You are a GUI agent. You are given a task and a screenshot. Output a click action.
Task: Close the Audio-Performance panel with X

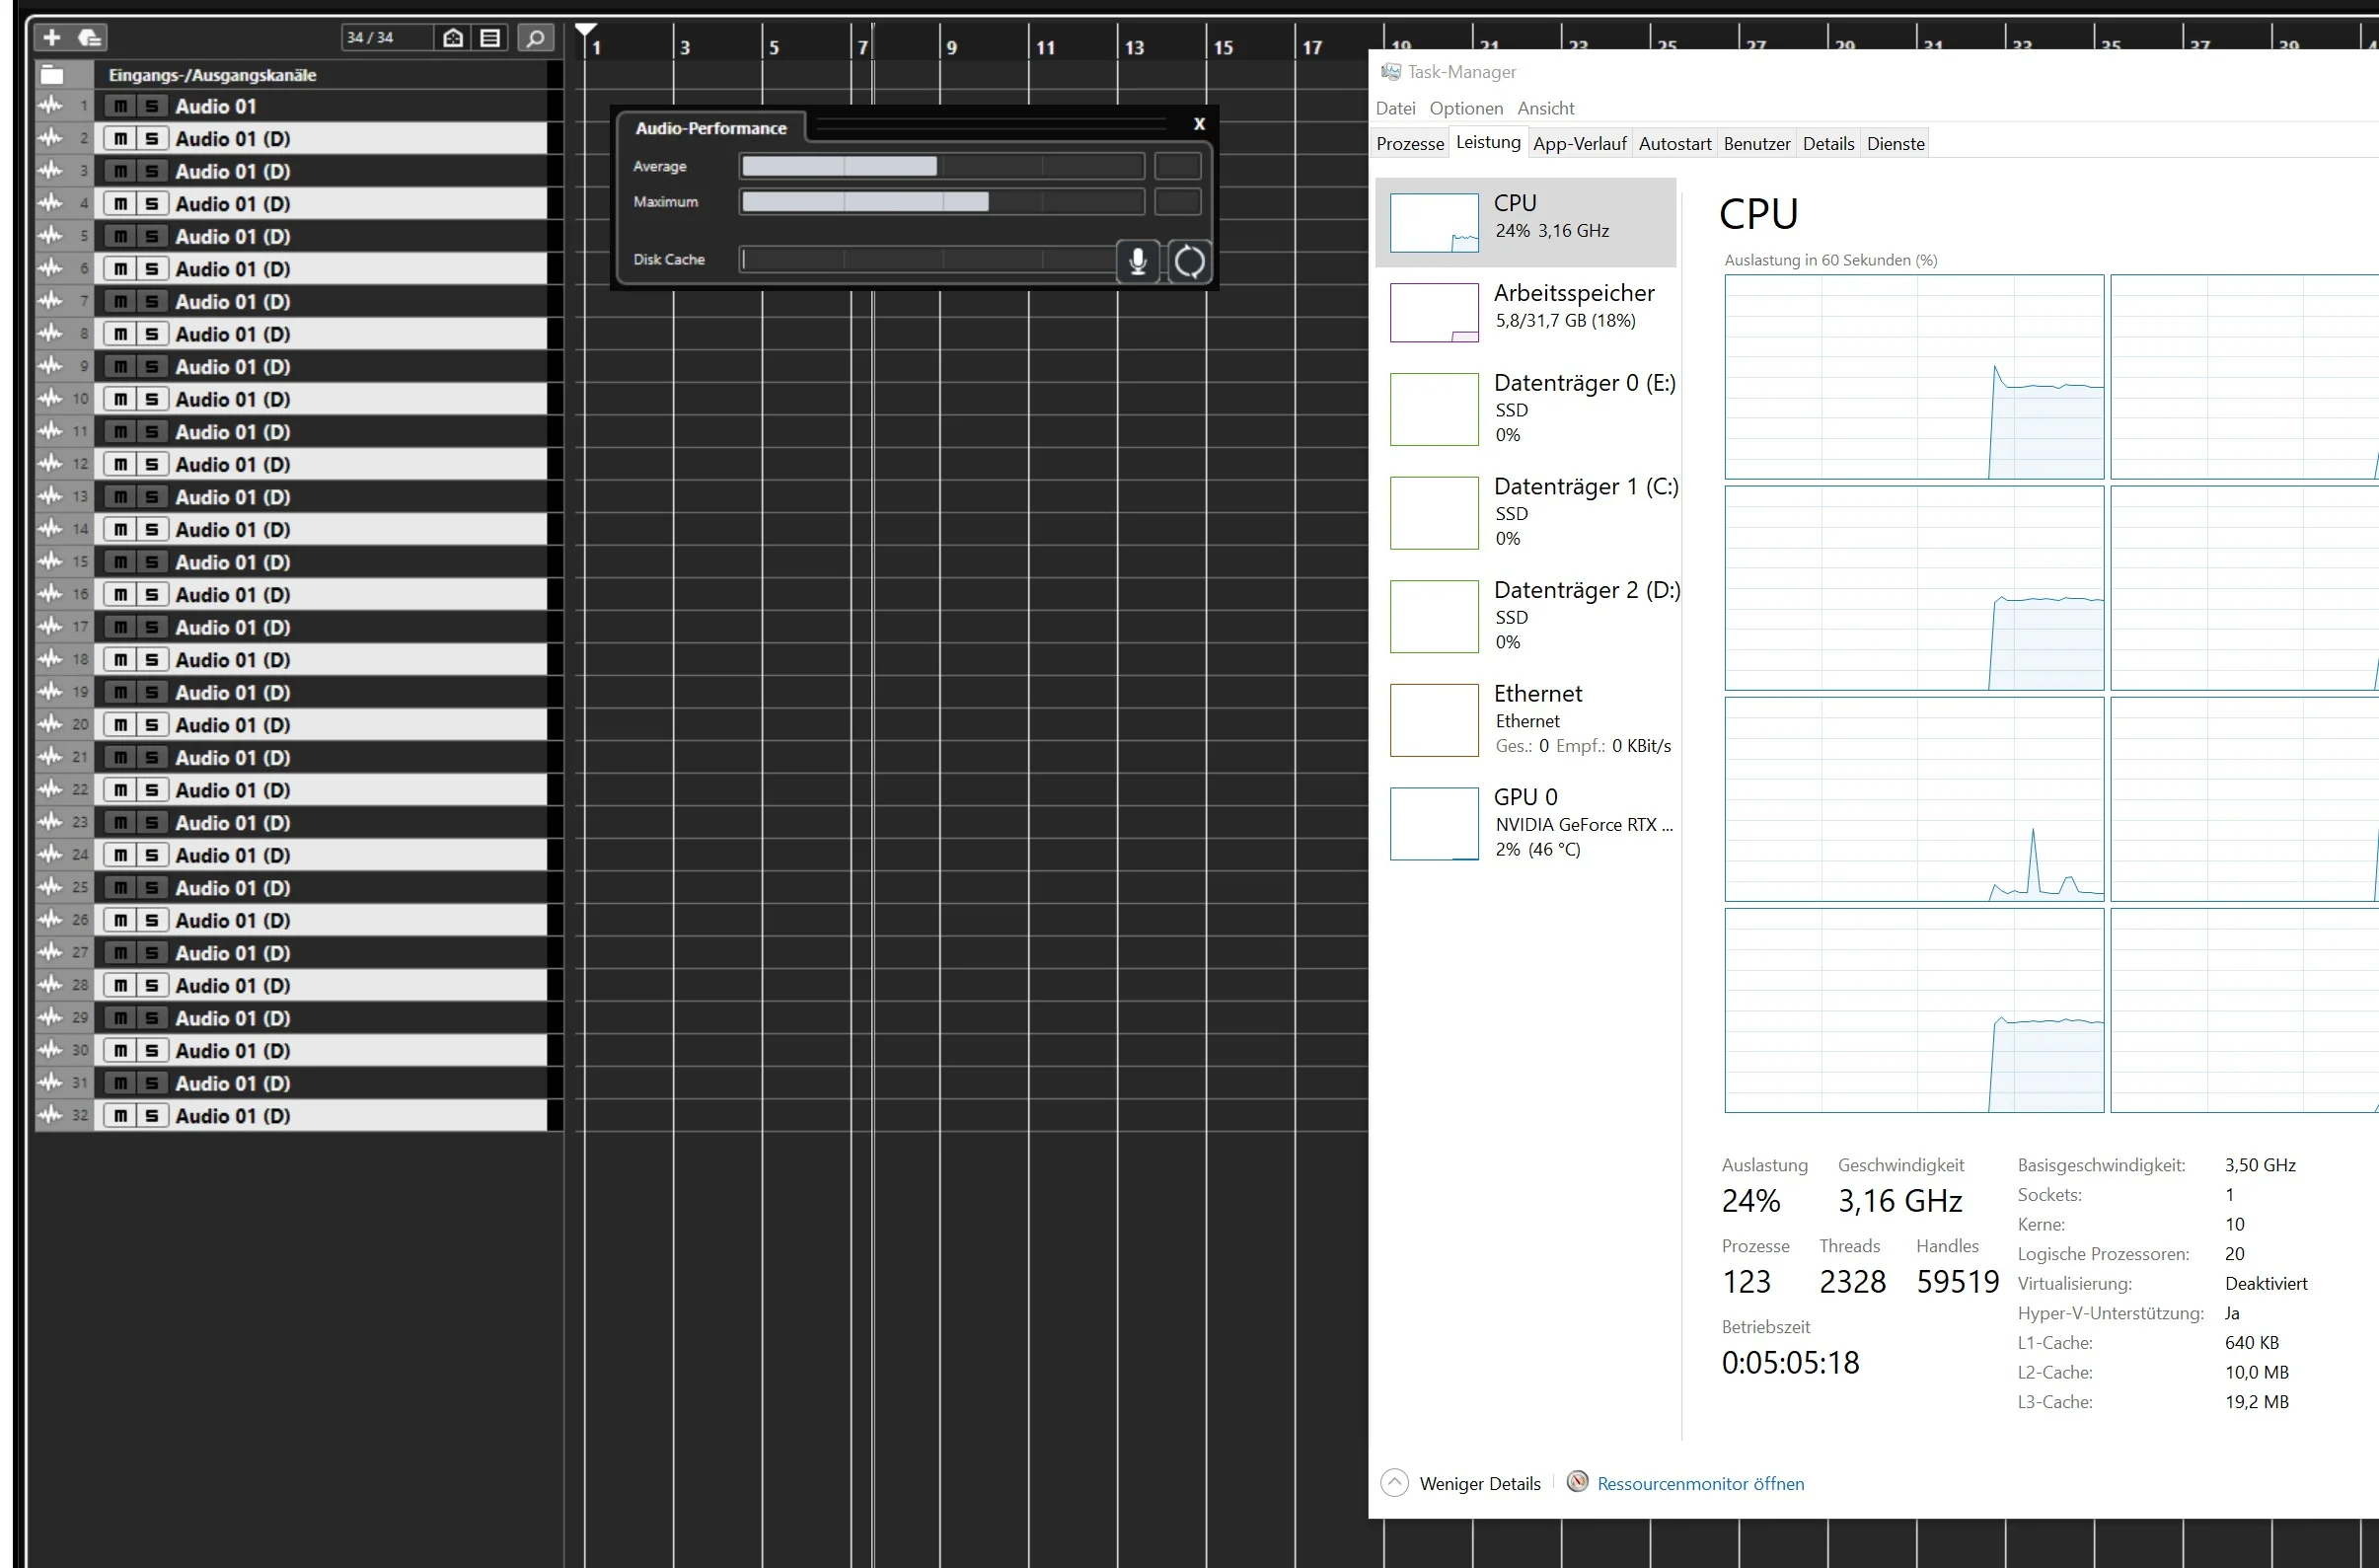pos(1199,124)
